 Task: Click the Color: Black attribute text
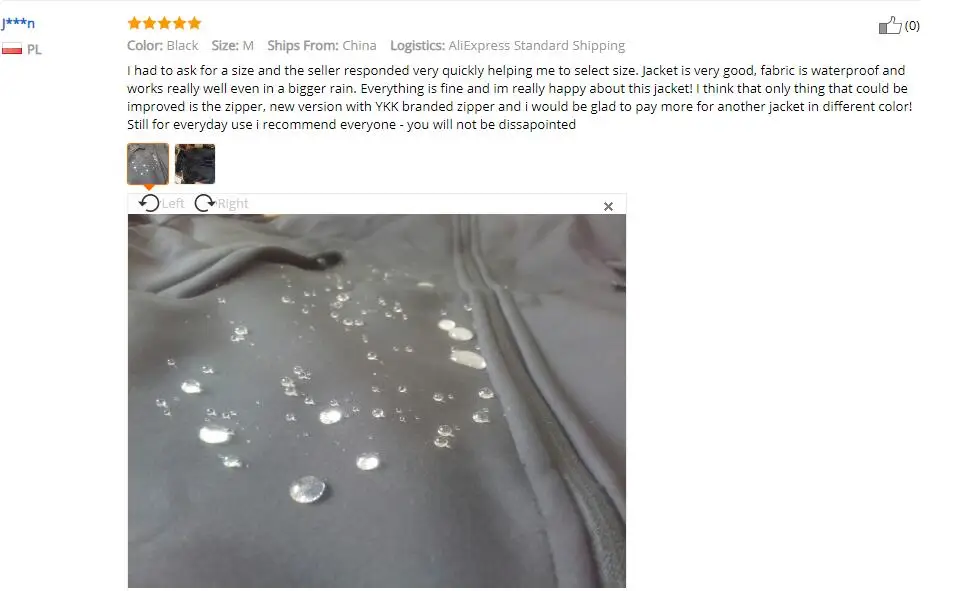pyautogui.click(x=162, y=46)
